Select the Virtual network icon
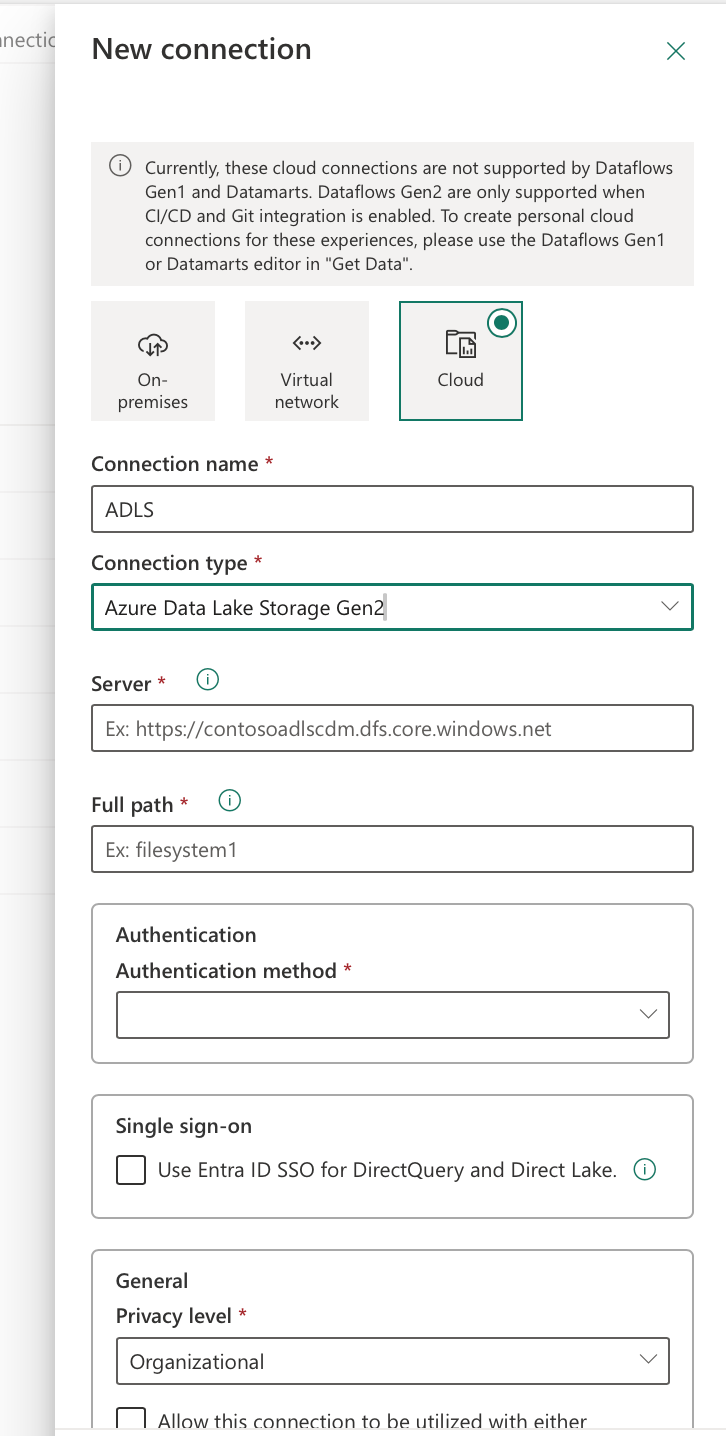Screen dimensions: 726x1436 click(306, 344)
